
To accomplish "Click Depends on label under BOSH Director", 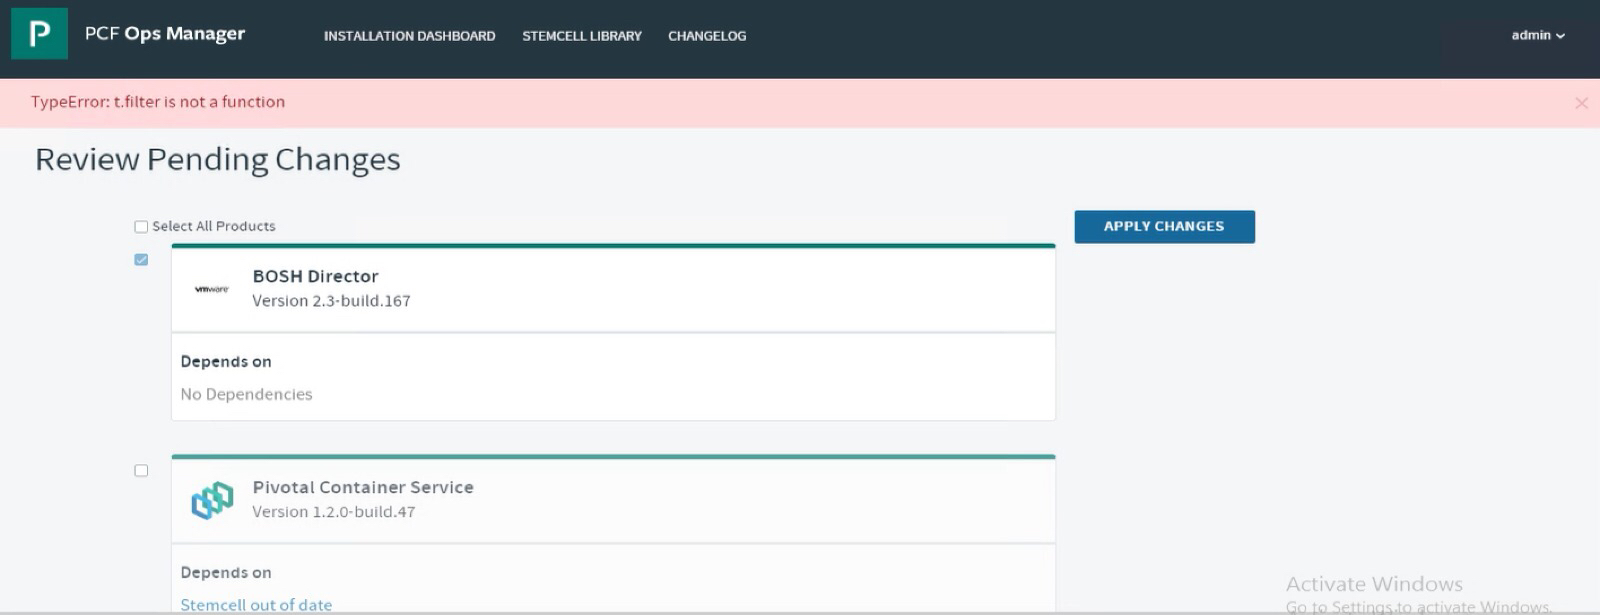I will 226,362.
